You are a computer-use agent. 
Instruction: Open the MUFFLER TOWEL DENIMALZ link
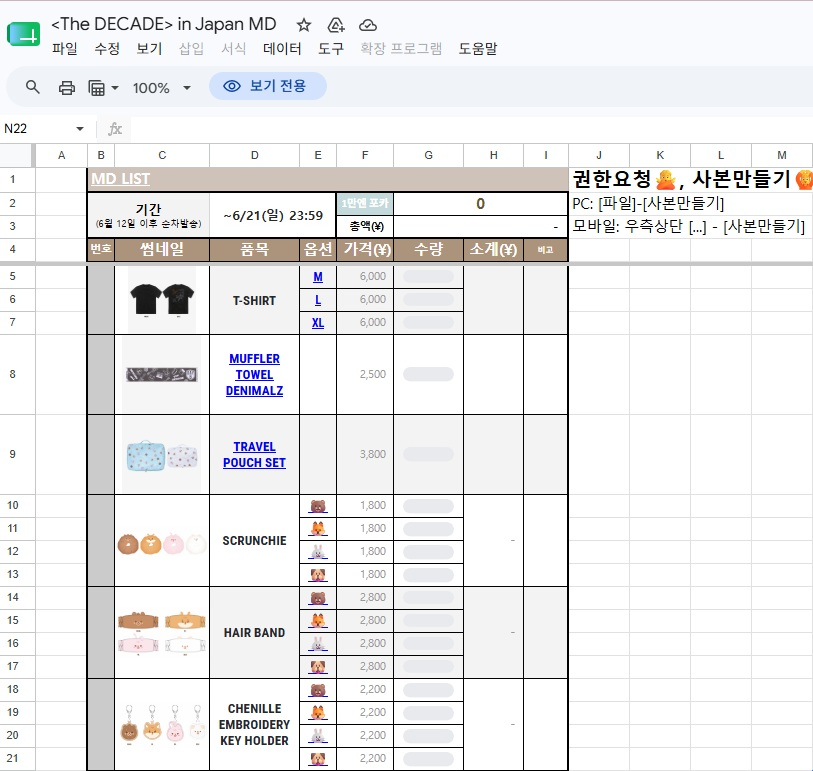click(x=255, y=374)
